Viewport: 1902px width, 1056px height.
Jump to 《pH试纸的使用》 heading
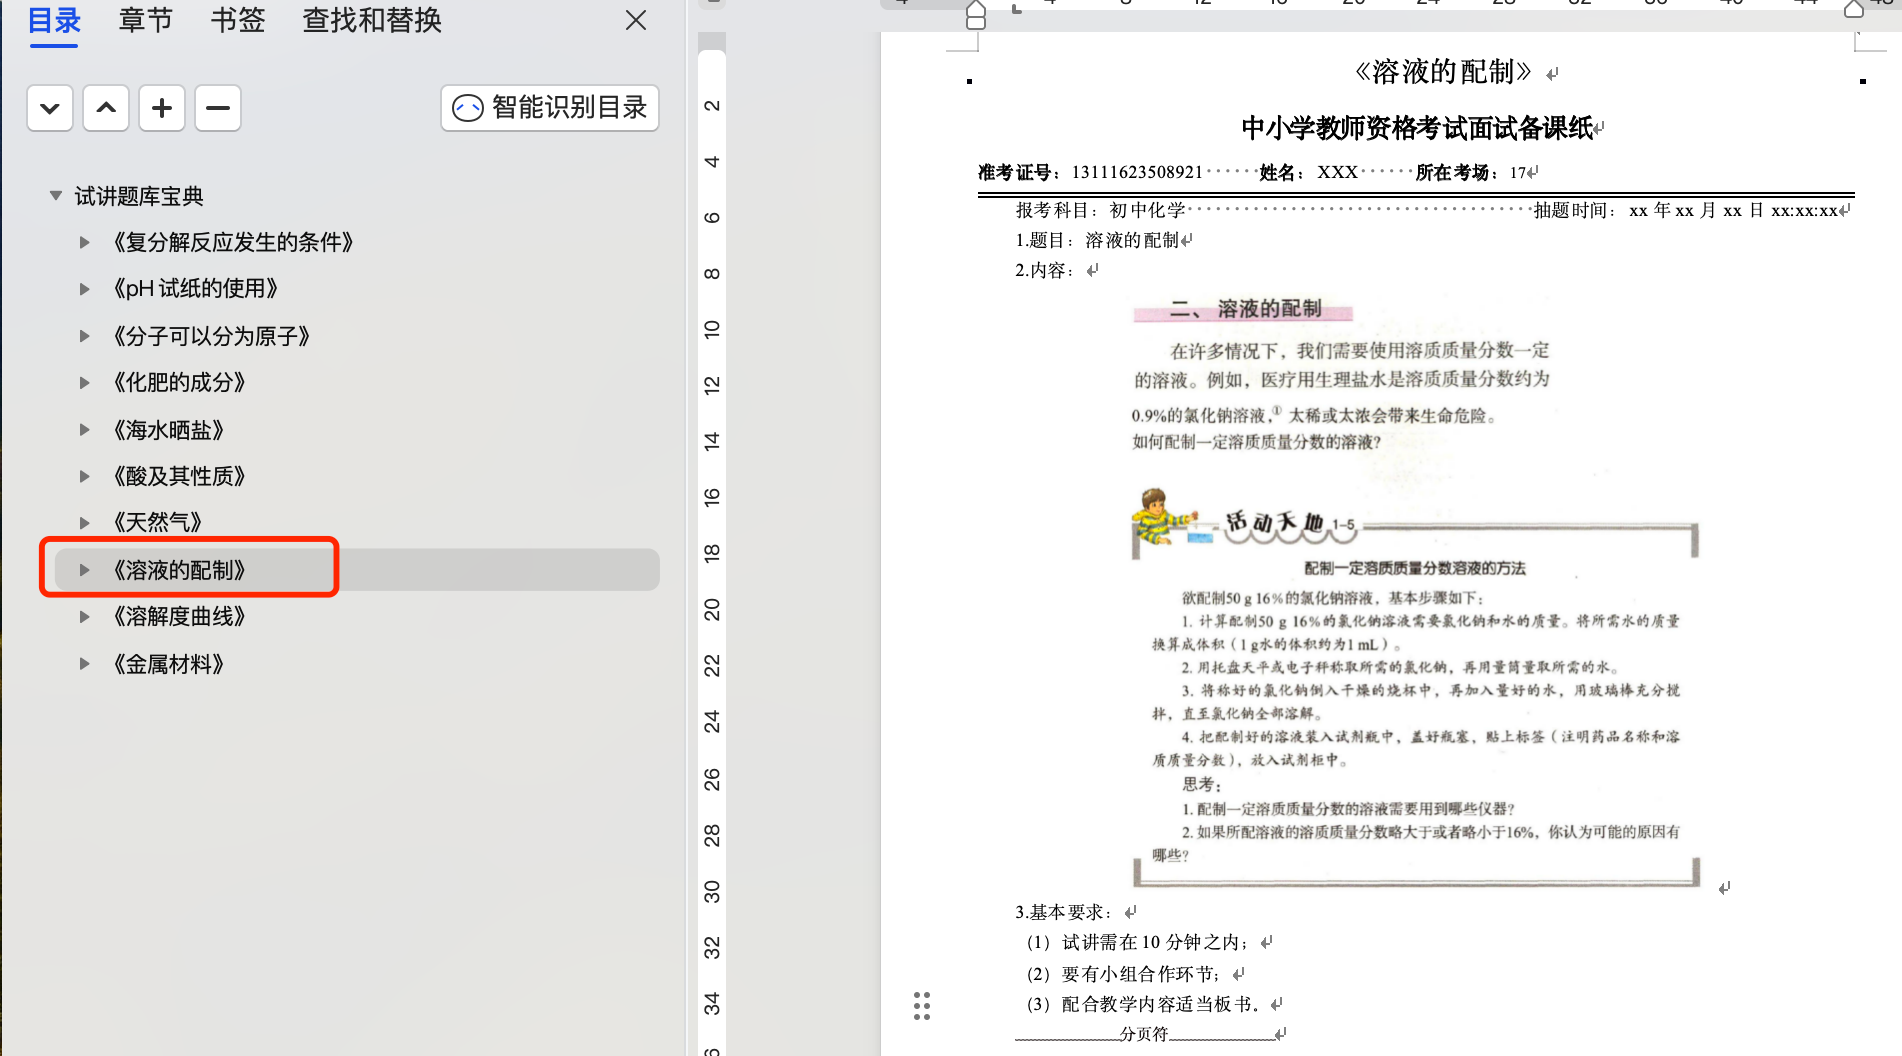click(195, 289)
